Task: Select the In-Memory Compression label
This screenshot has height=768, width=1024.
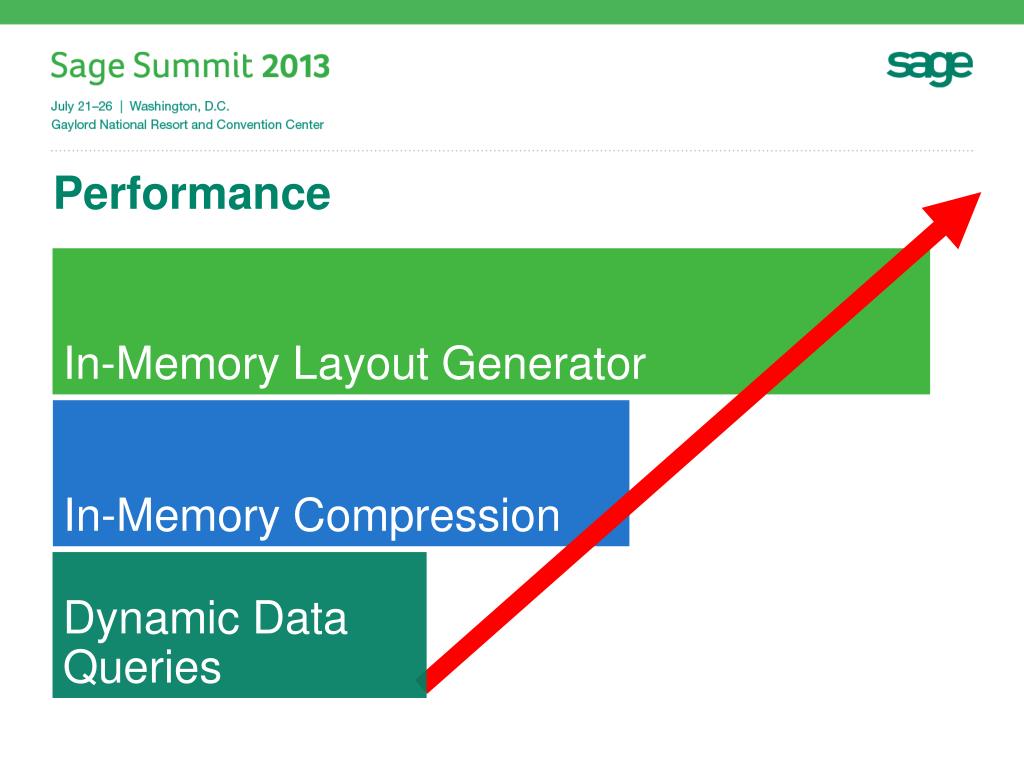Action: click(312, 516)
